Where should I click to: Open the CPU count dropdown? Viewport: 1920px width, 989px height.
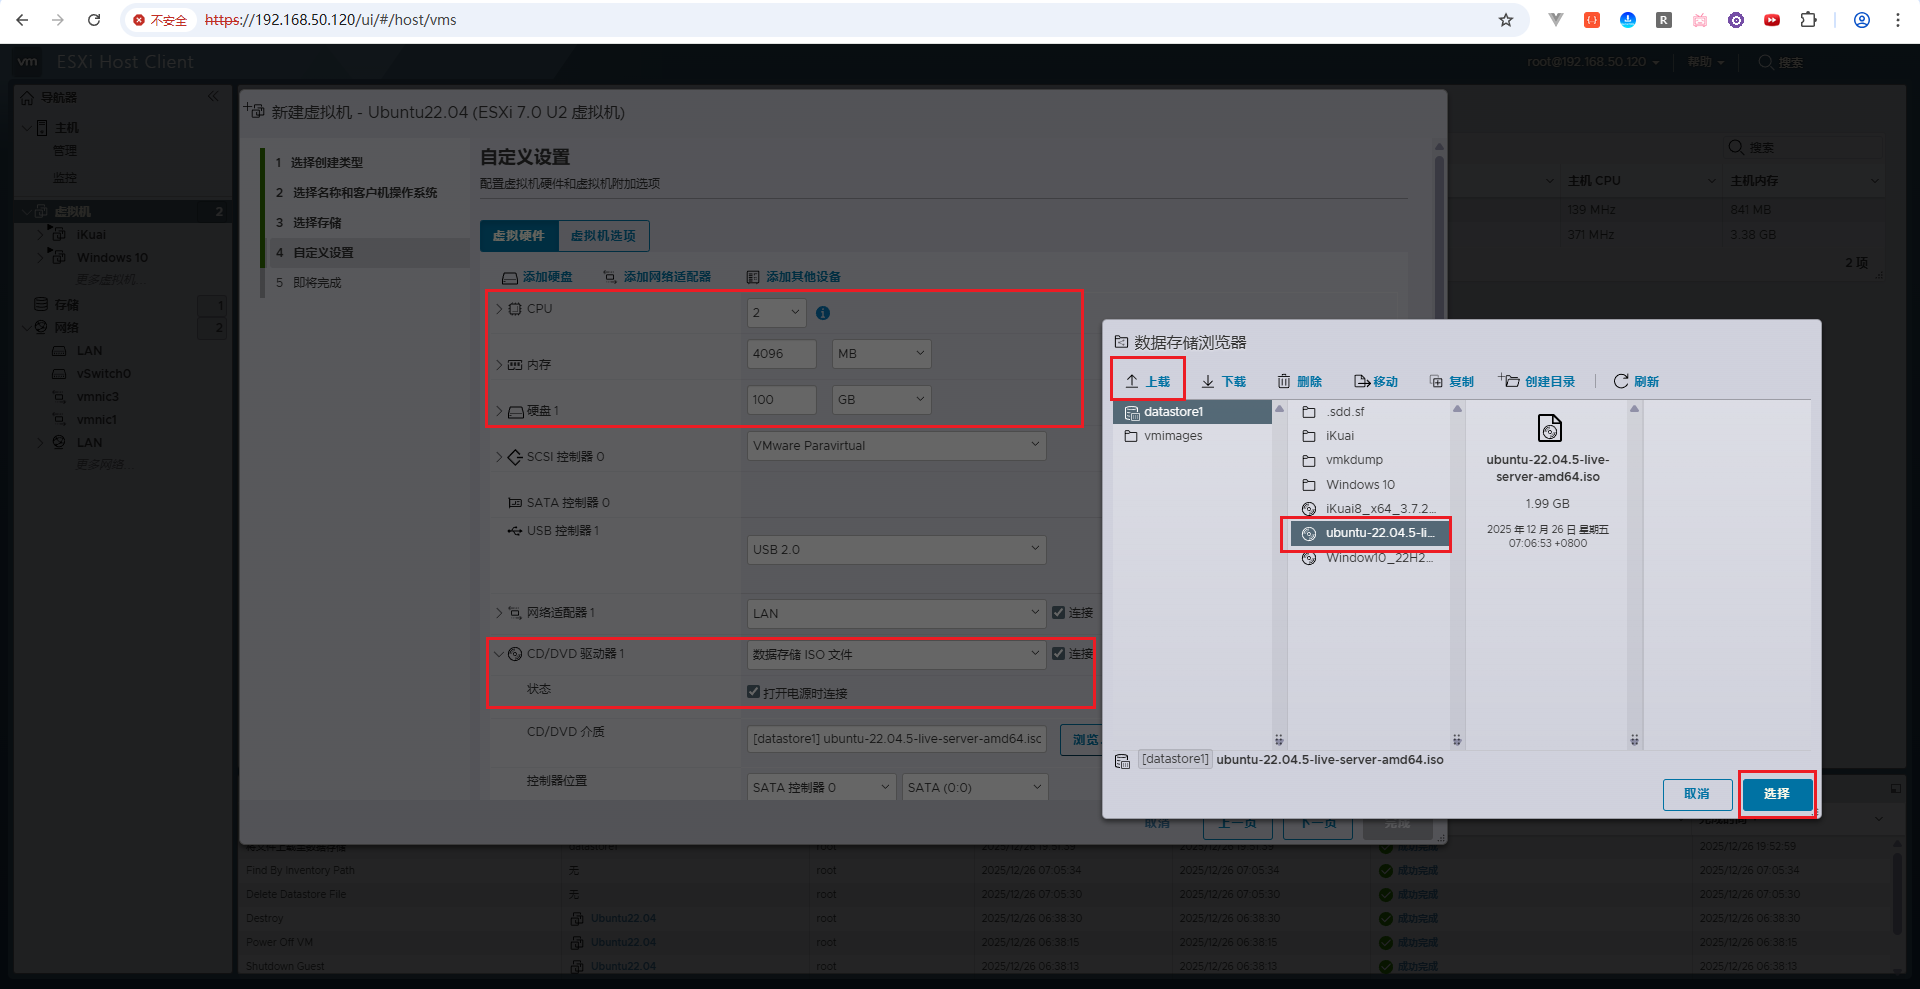pos(776,313)
